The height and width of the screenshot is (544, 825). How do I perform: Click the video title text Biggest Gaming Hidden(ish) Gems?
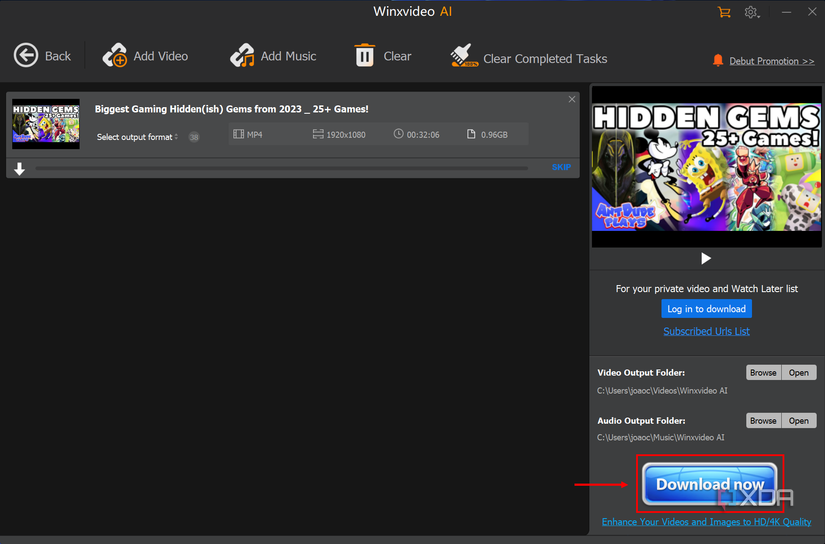pyautogui.click(x=232, y=109)
